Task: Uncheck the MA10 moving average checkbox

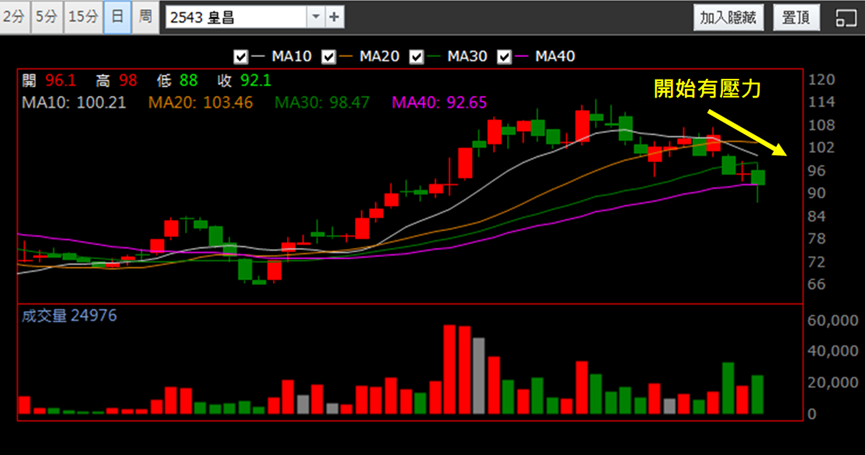Action: click(241, 57)
